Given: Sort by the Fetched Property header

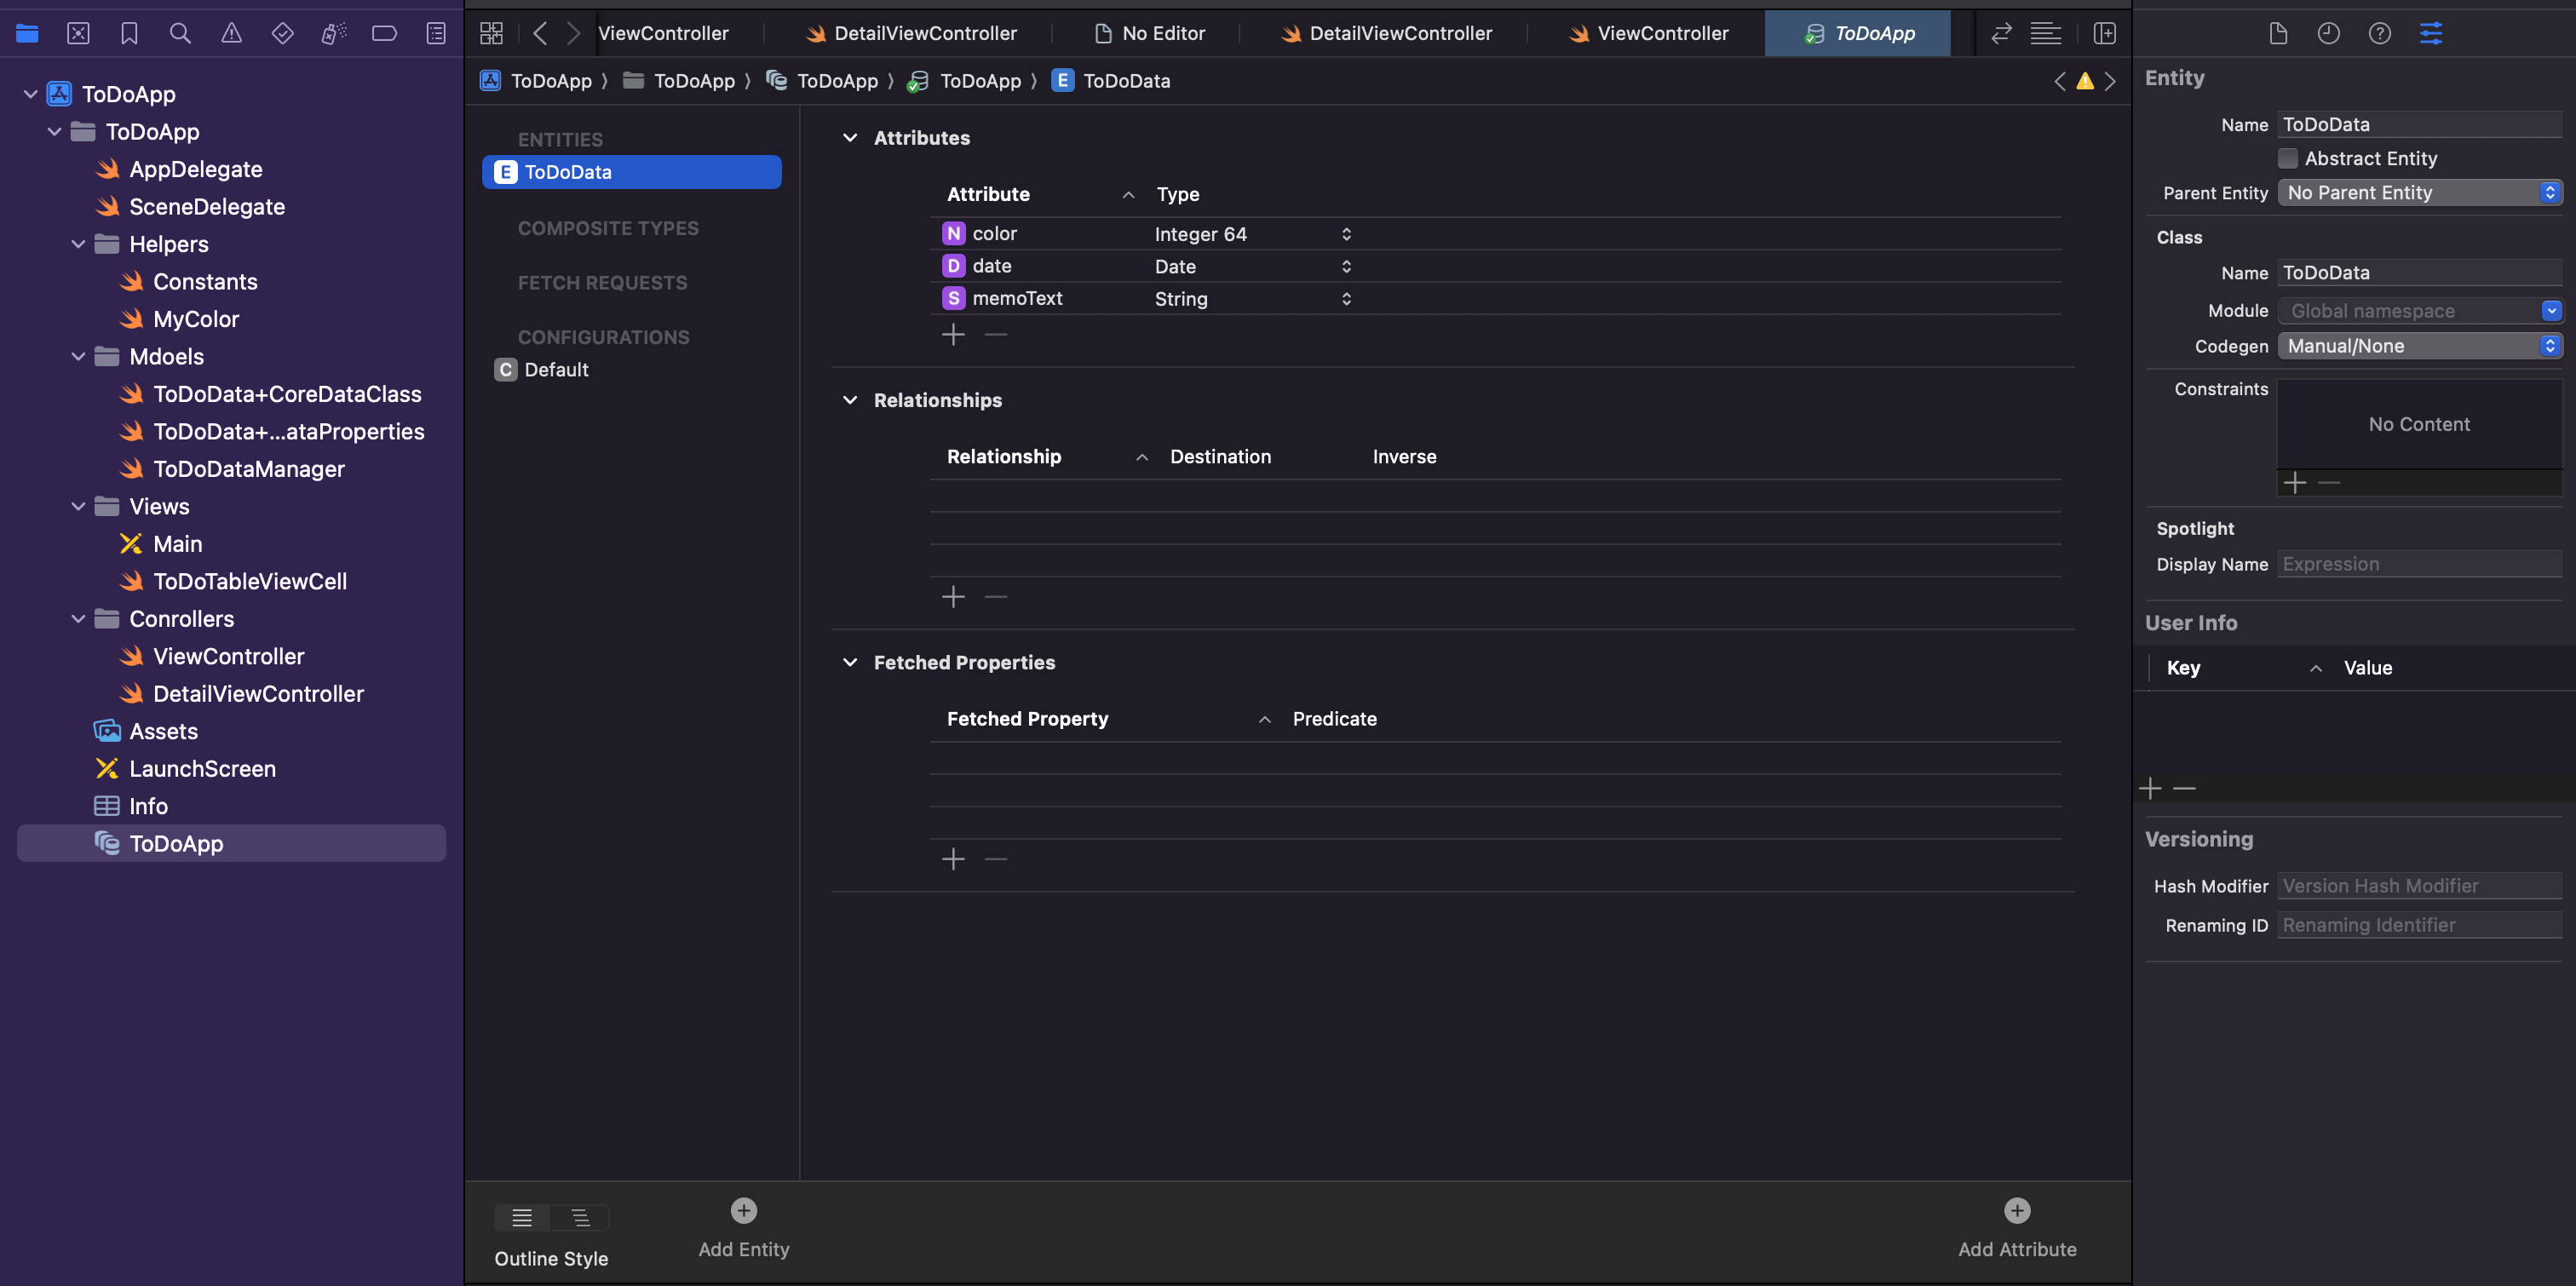Looking at the screenshot, I should (1108, 719).
